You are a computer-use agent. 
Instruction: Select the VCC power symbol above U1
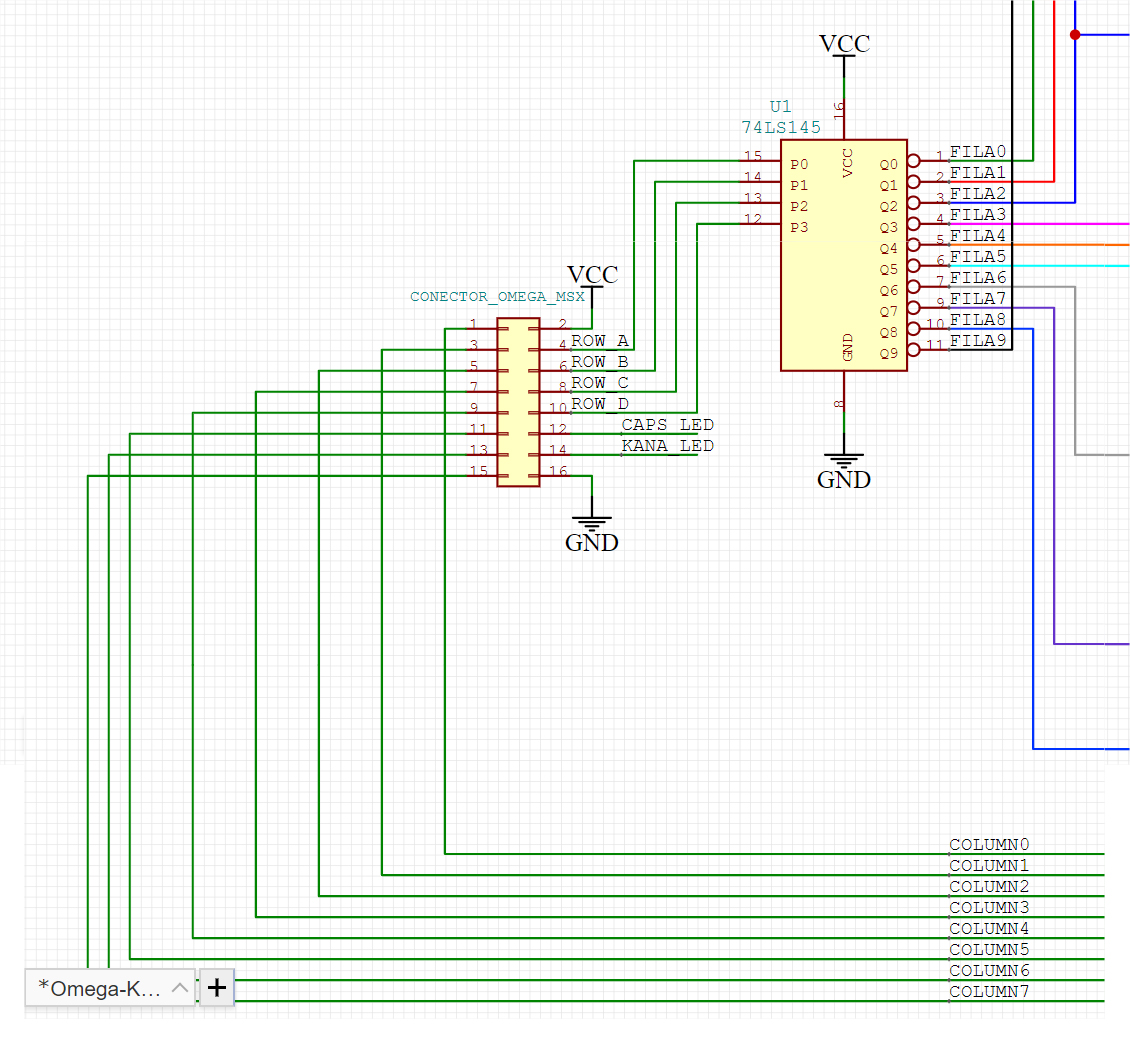pyautogui.click(x=844, y=45)
